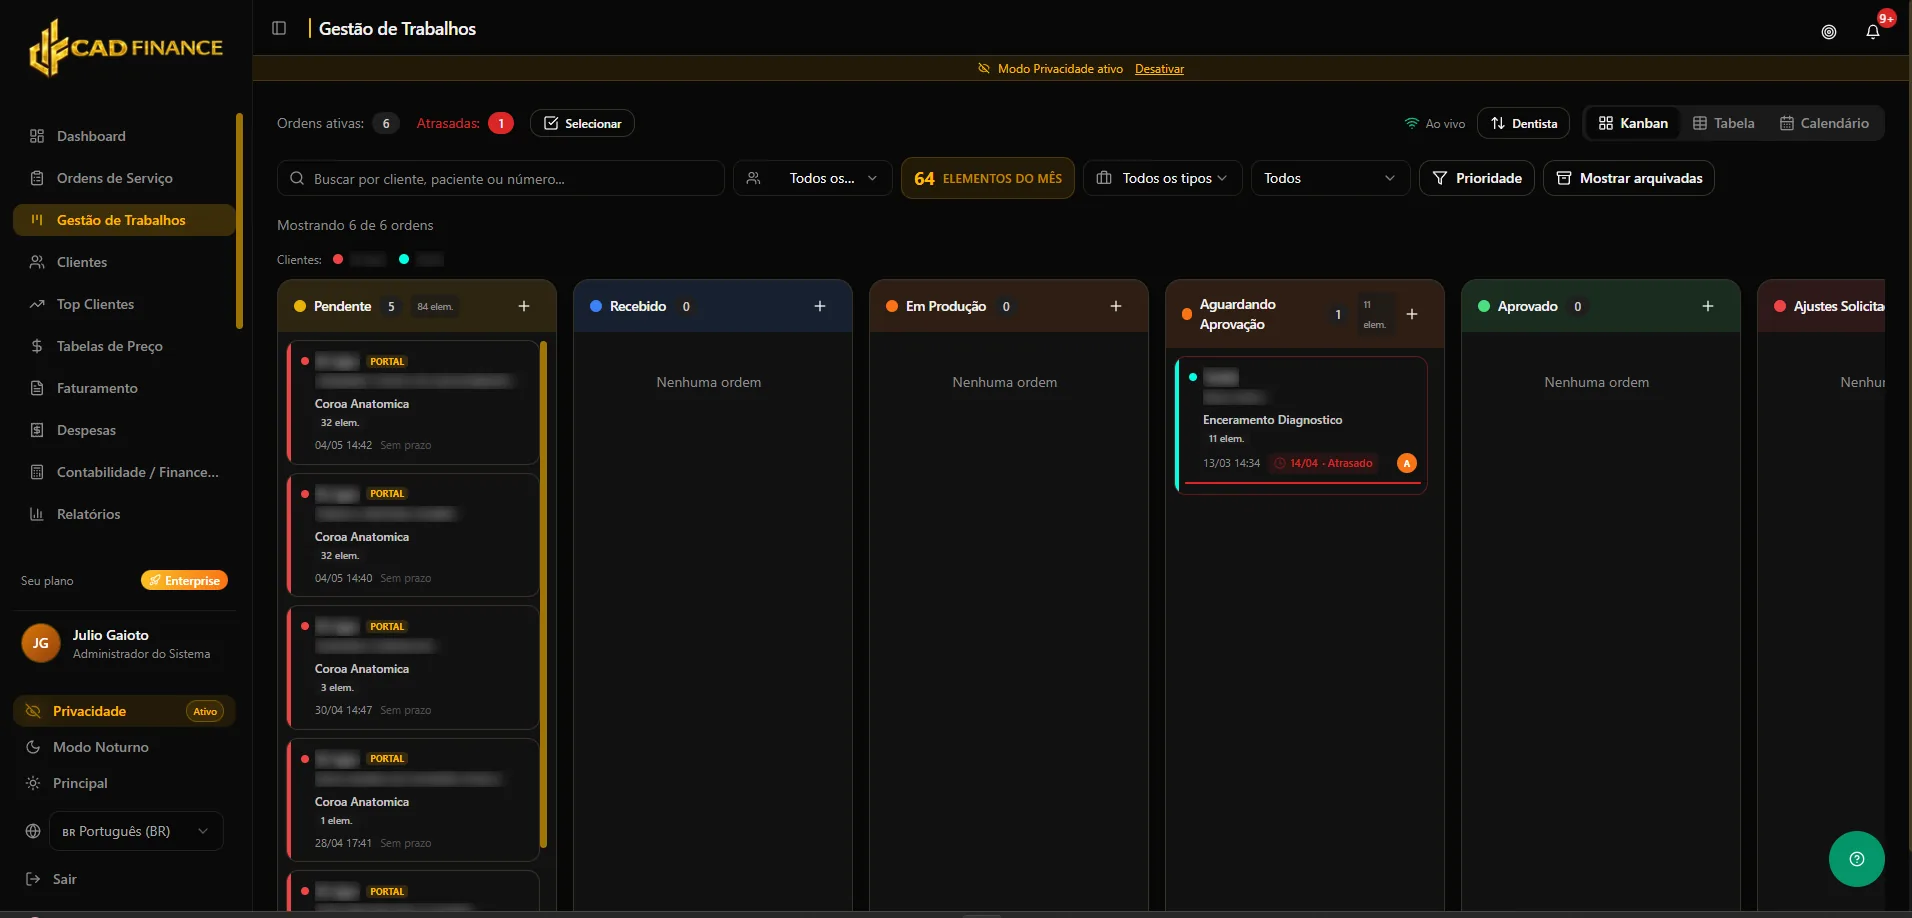Click the left sidebar scrollbar

(239, 220)
